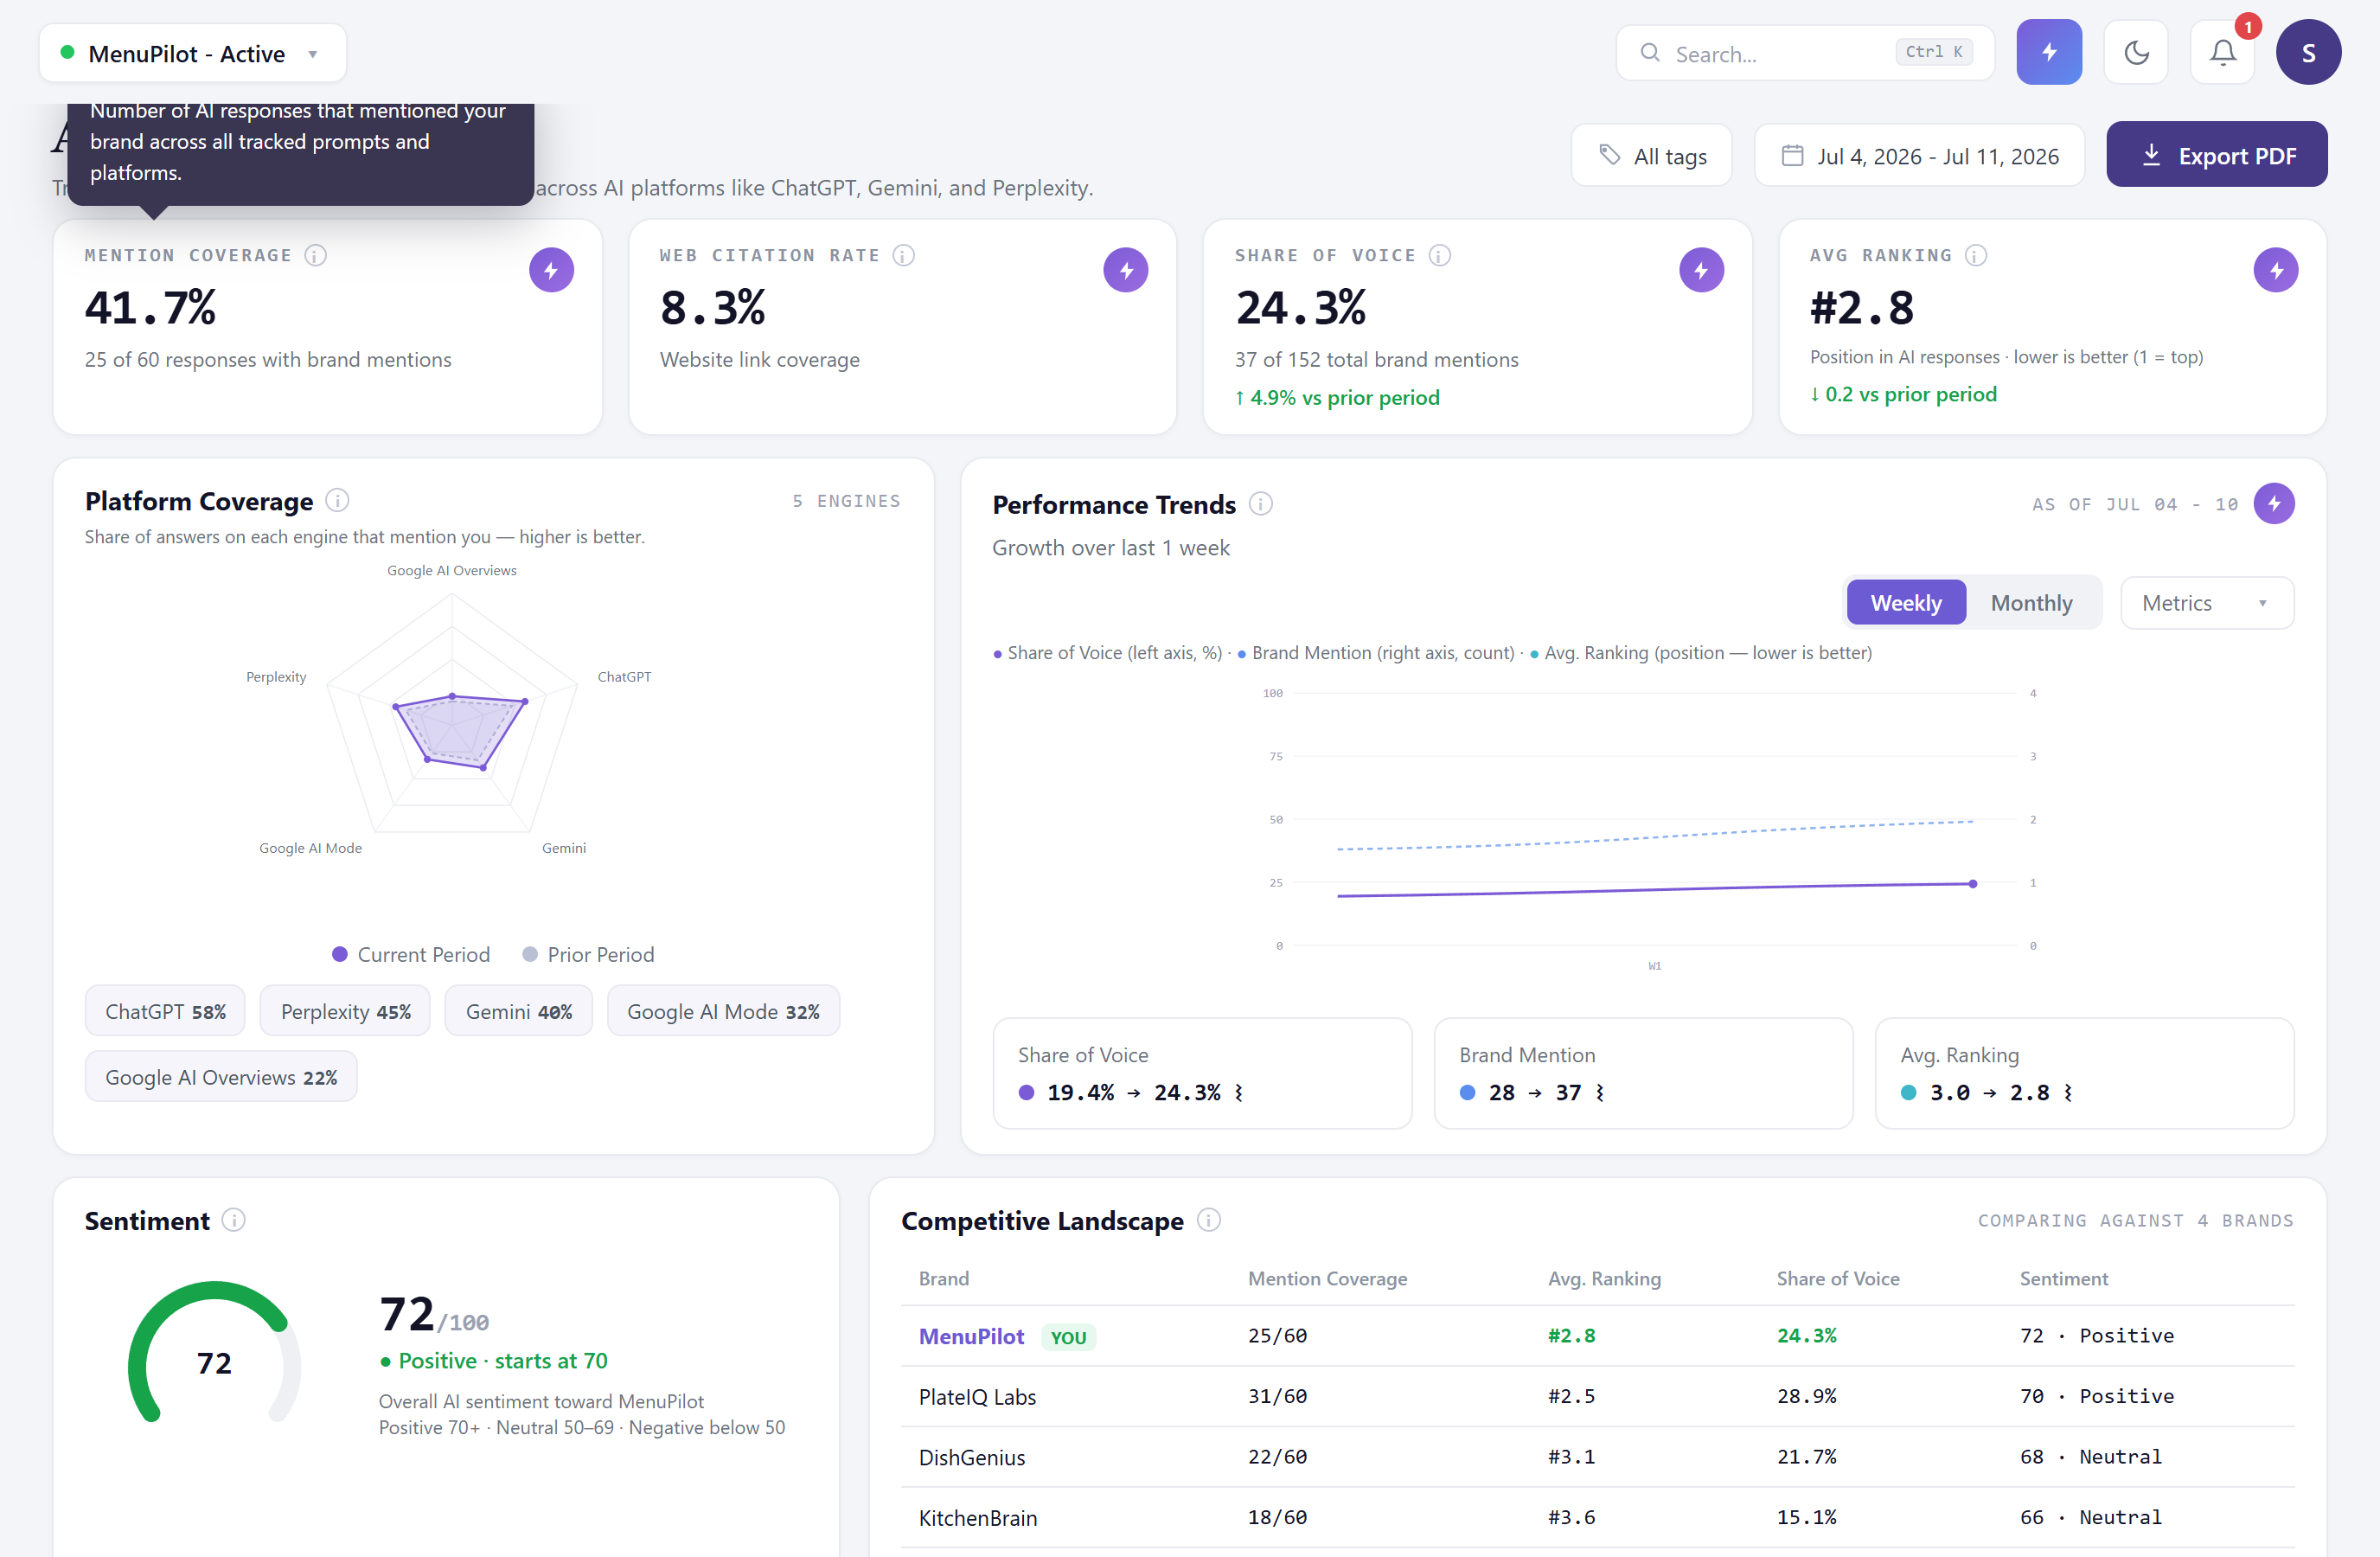Click the lightning bolt button in the header
The width and height of the screenshot is (2380, 1557).
pos(2048,52)
